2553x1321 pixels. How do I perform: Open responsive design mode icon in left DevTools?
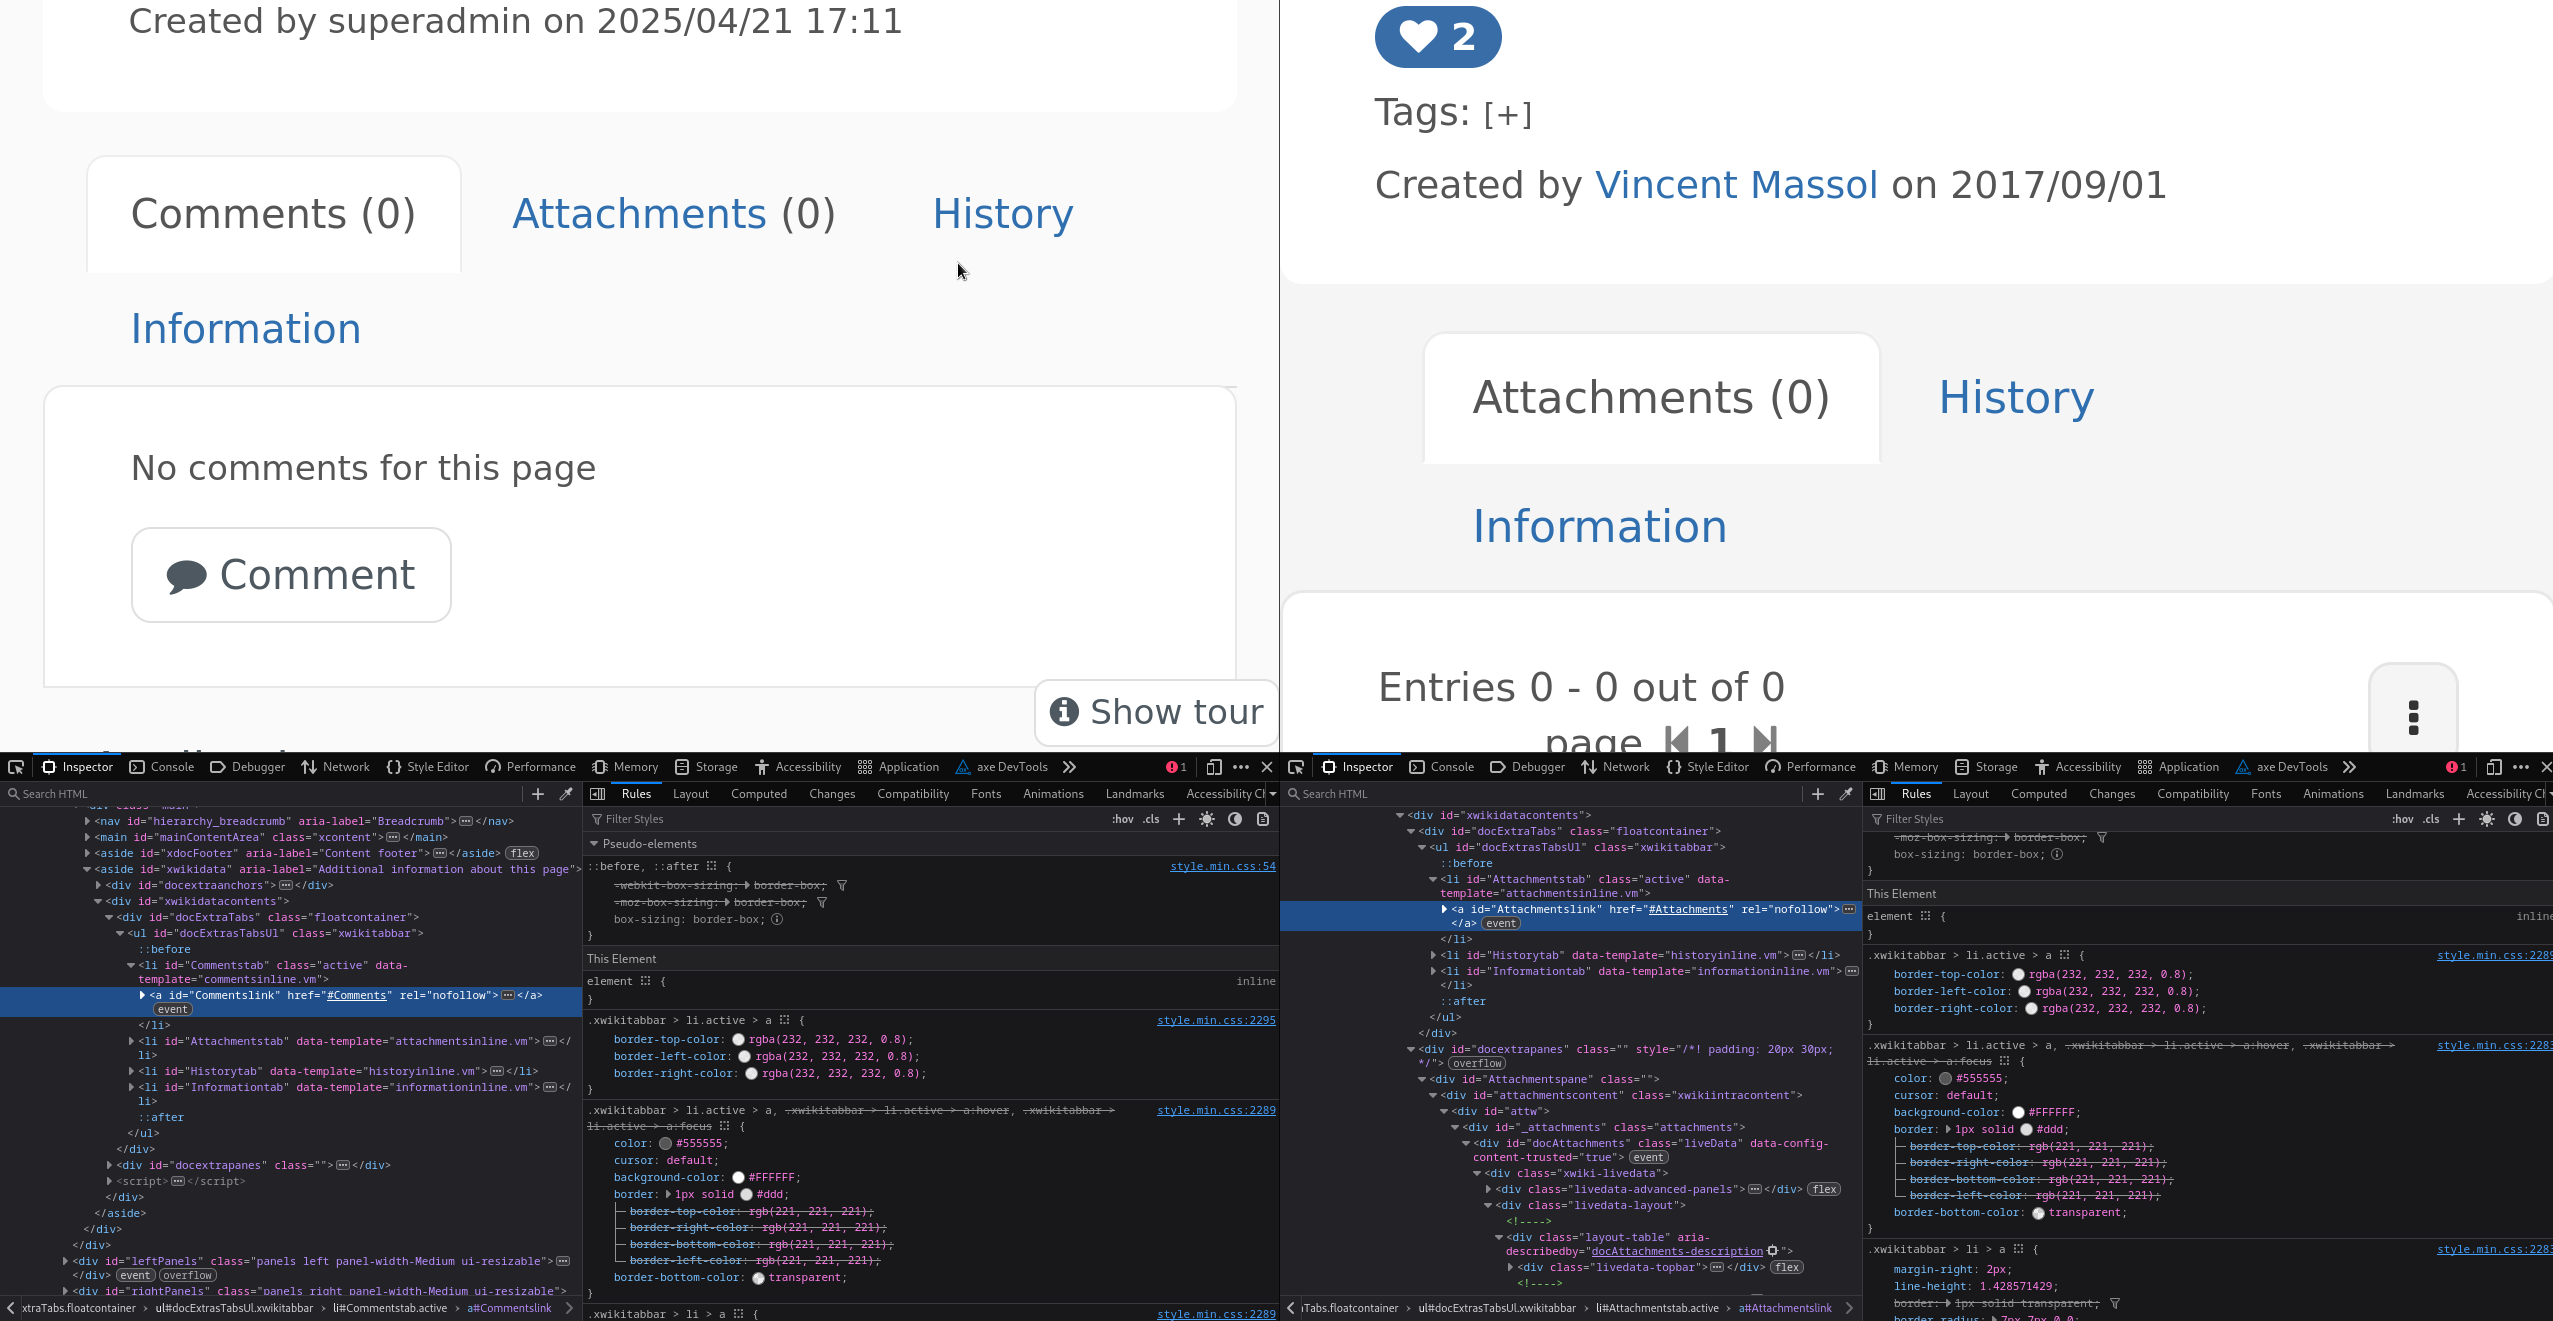coord(1214,767)
